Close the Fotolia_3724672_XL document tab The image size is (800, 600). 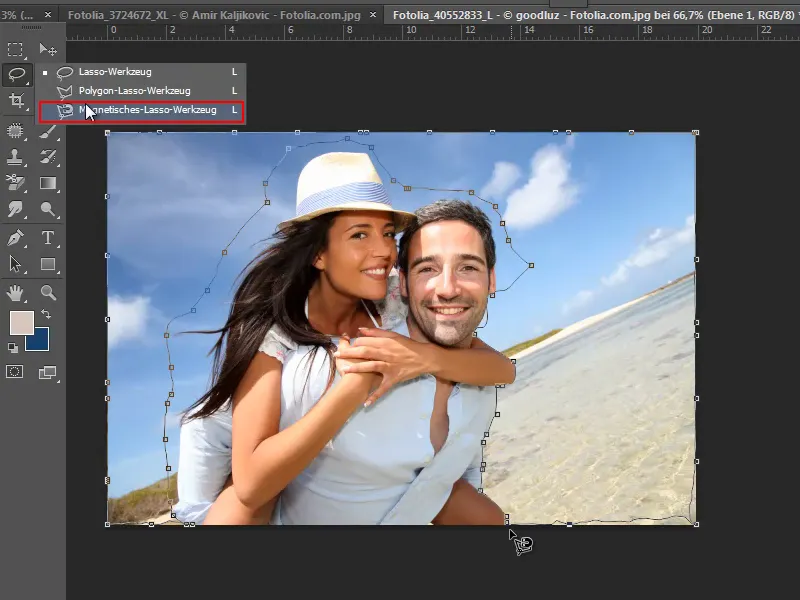point(373,16)
